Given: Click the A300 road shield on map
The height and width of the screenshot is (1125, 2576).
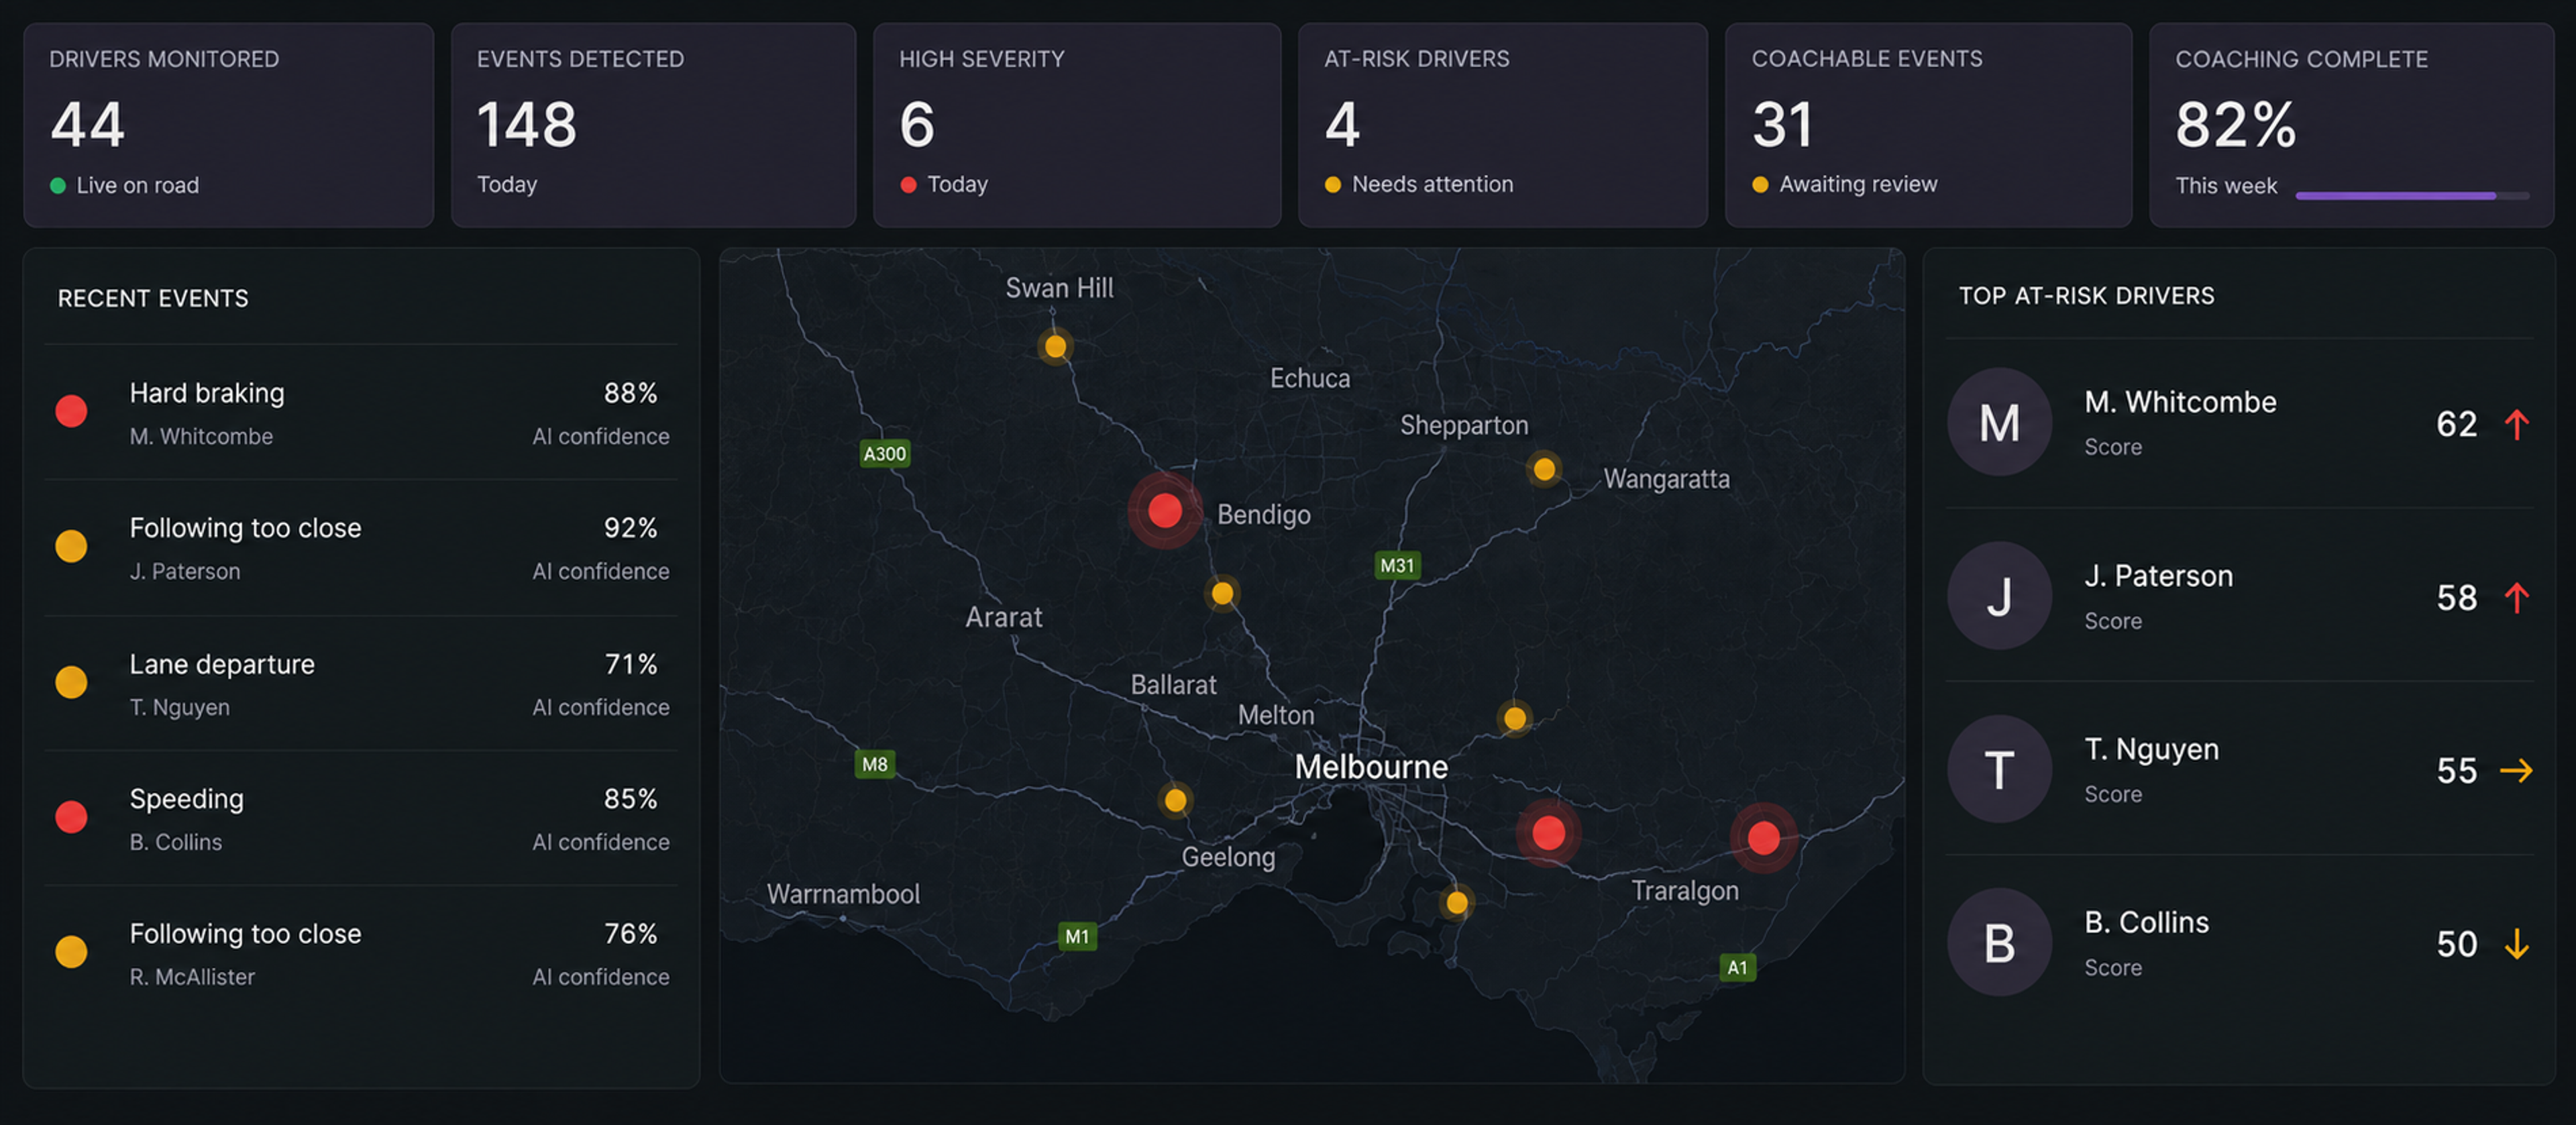Looking at the screenshot, I should coord(885,454).
